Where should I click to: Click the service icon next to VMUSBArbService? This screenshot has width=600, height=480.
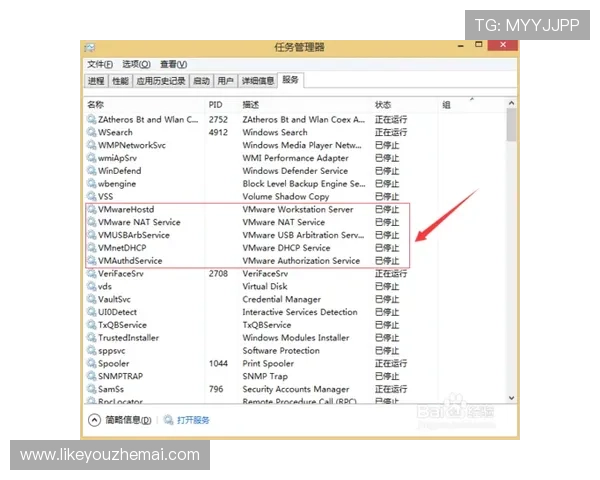click(91, 235)
